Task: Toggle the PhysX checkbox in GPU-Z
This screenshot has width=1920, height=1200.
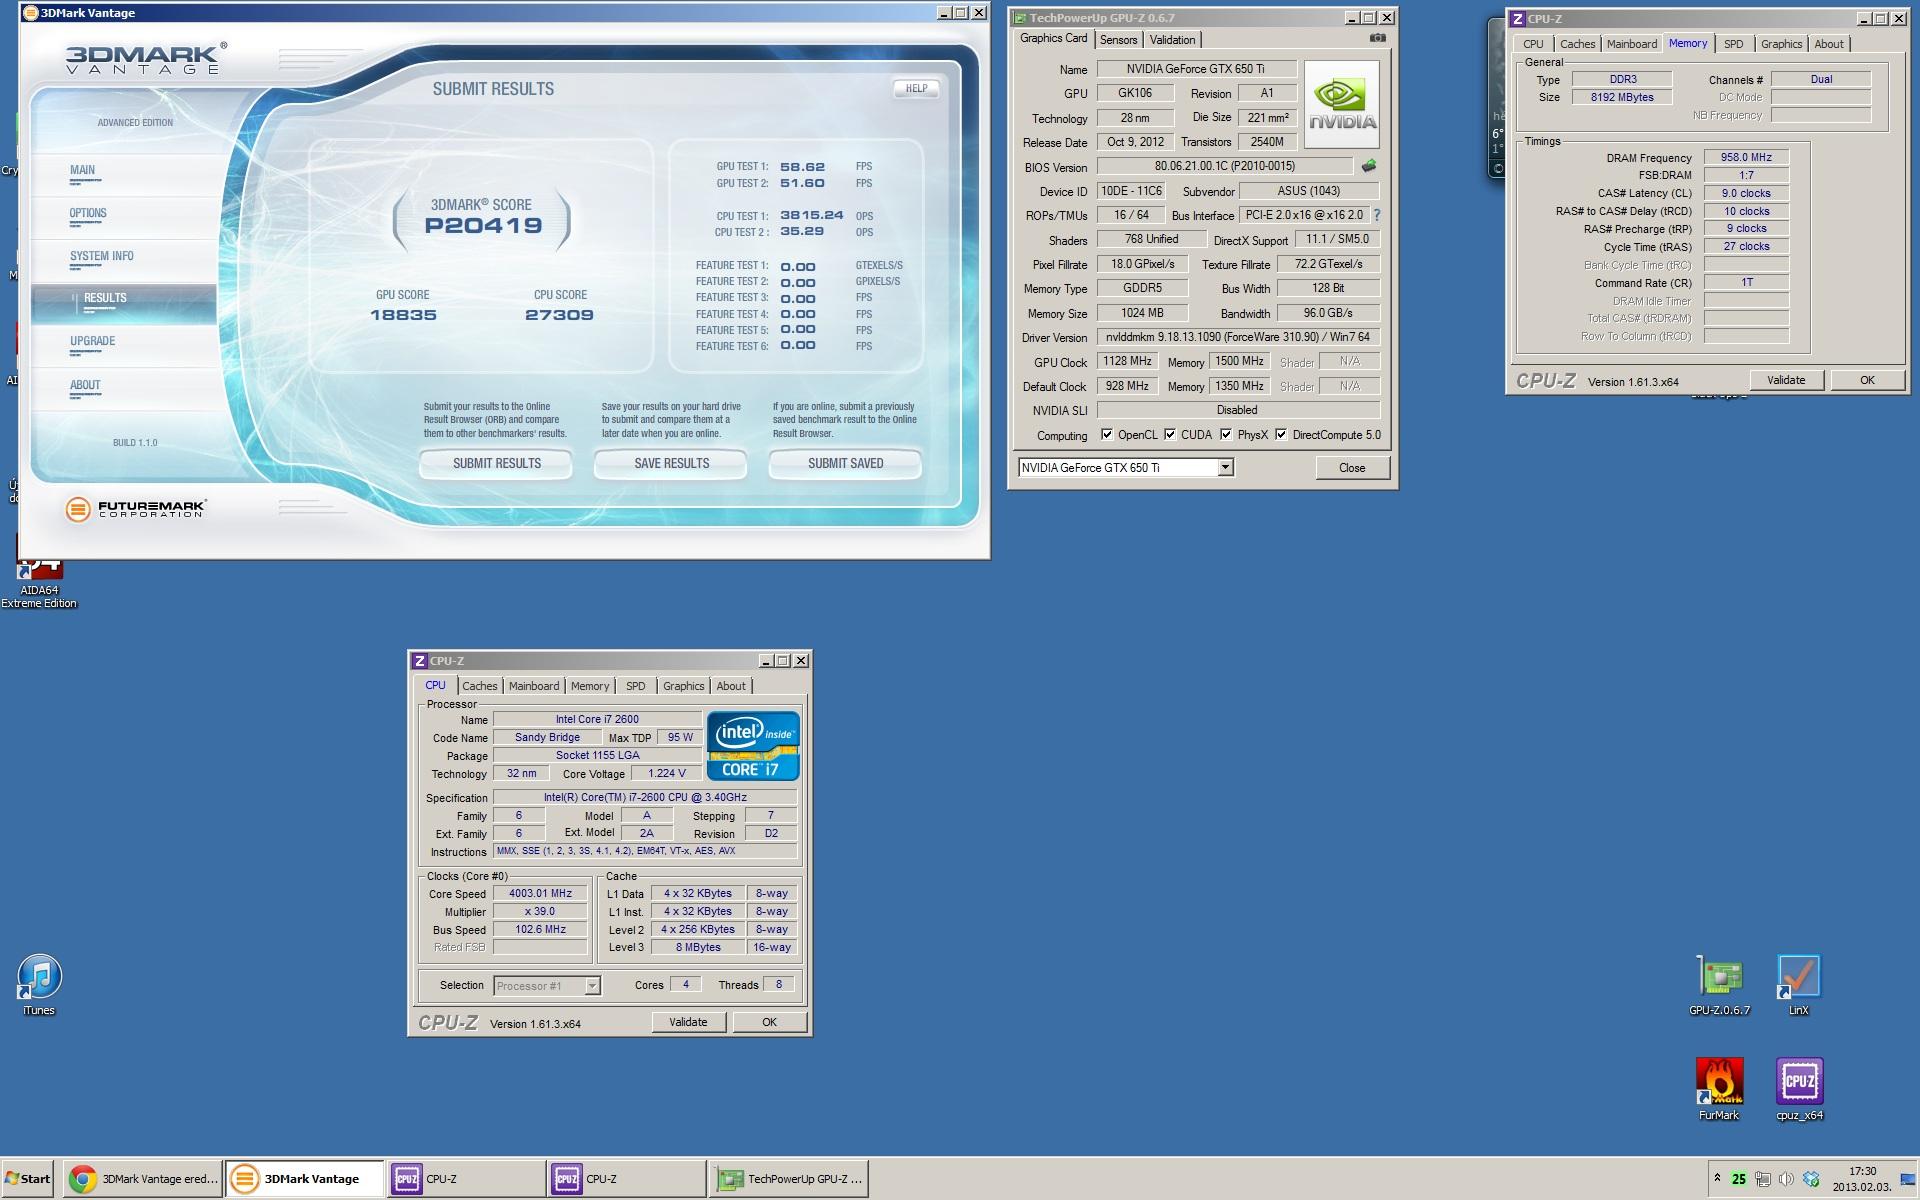Action: (1226, 435)
